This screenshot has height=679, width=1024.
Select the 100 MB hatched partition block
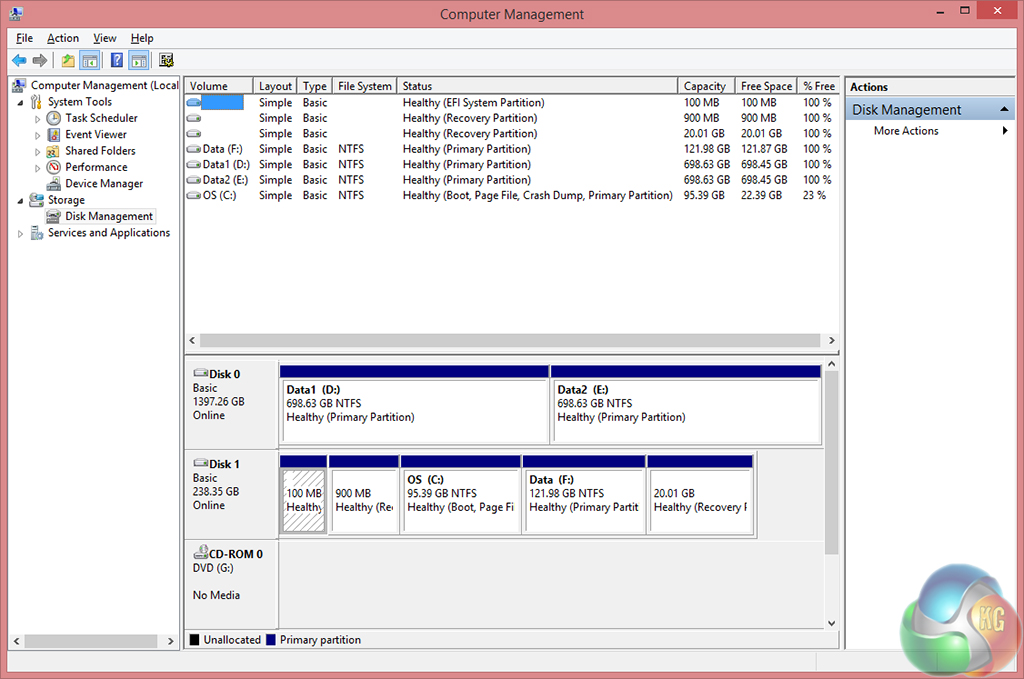(303, 495)
